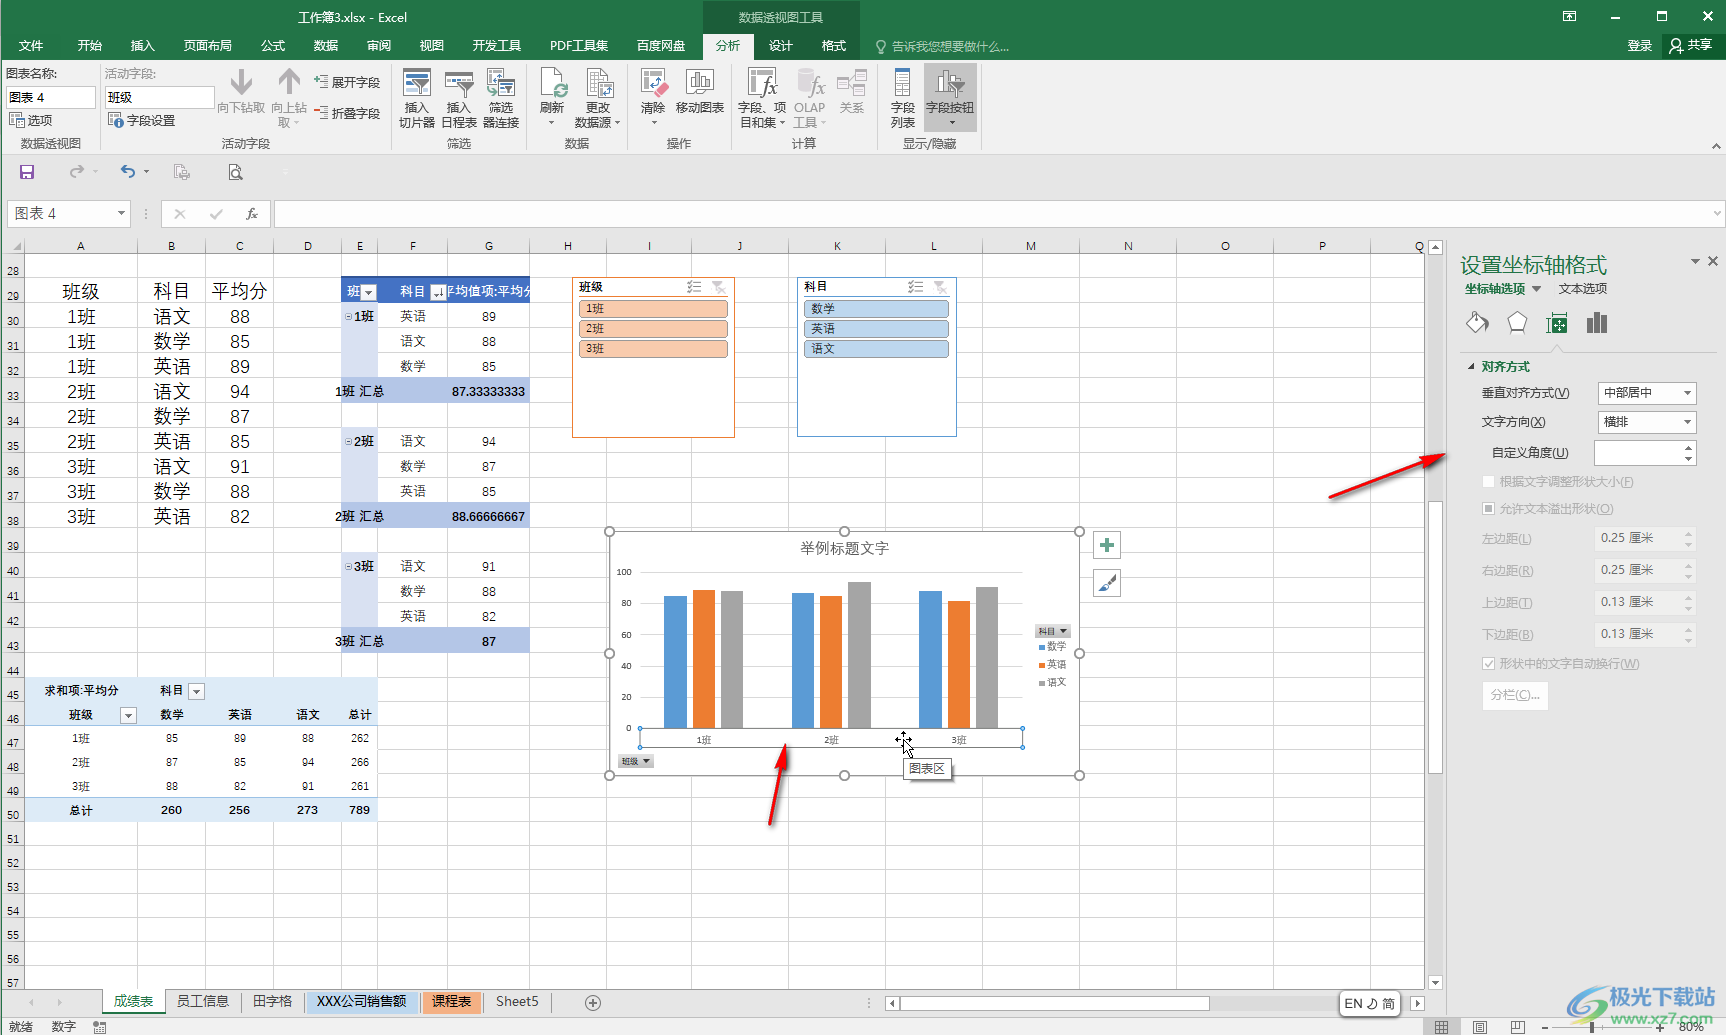Switch to the 设计 ribbon tab
1726x1035 pixels.
coord(781,46)
